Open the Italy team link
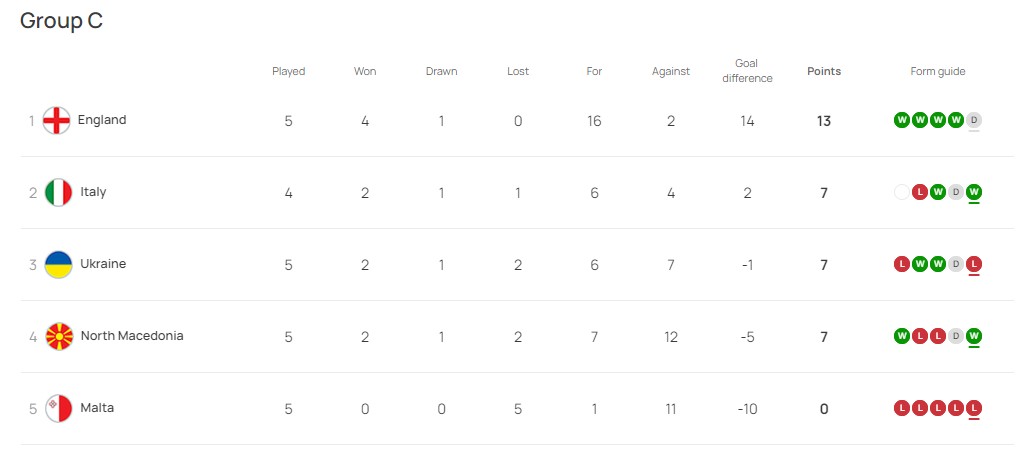The height and width of the screenshot is (457, 1032). pos(93,192)
